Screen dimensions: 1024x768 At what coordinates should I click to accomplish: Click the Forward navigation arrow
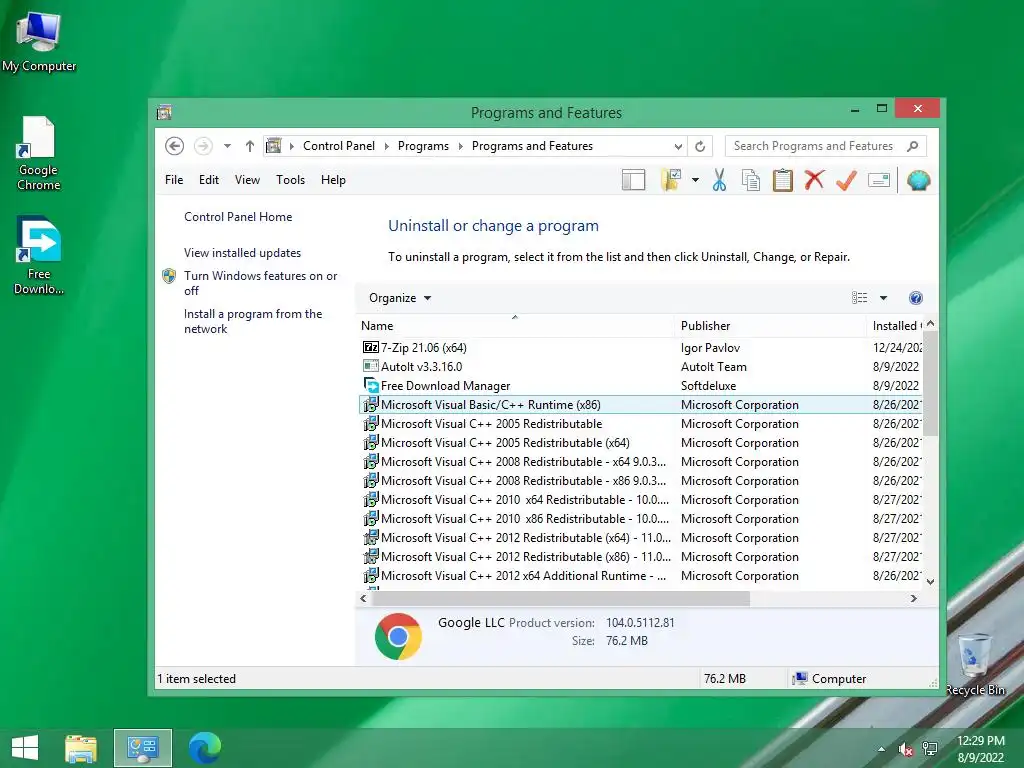(203, 146)
